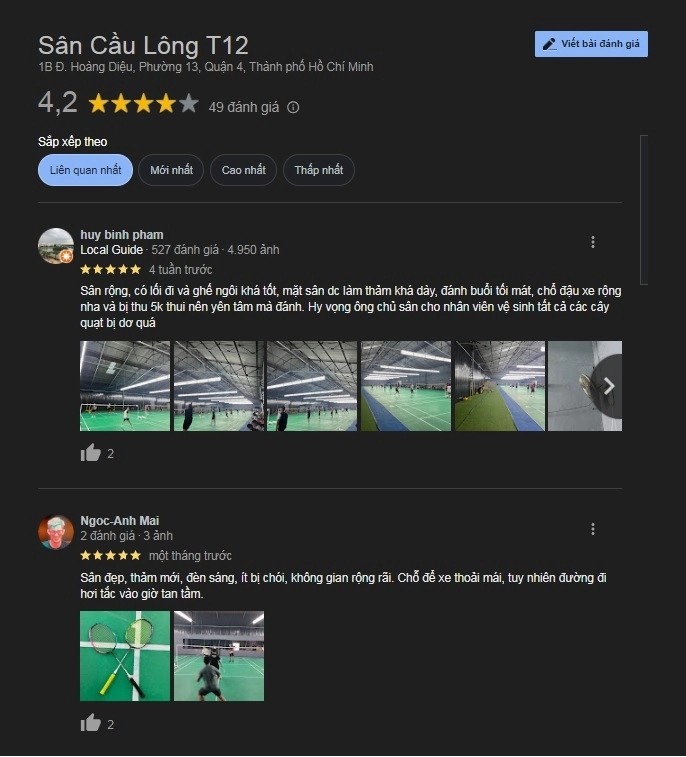Click huy binh pham's profile avatar
The width and height of the screenshot is (686, 757).
pyautogui.click(x=56, y=246)
